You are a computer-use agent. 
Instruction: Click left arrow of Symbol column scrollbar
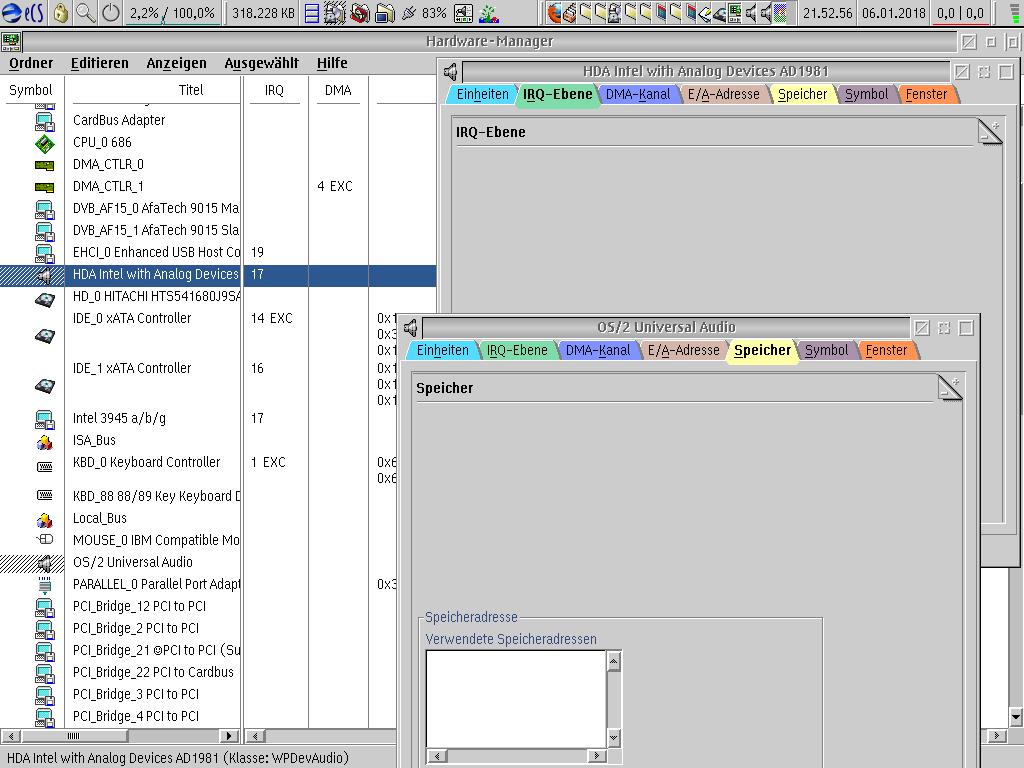[x=10, y=736]
